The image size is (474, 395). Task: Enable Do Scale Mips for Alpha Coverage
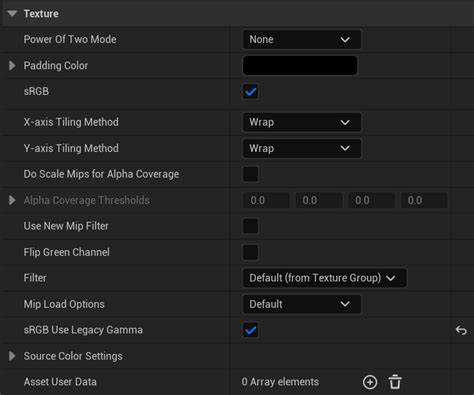tap(250, 174)
